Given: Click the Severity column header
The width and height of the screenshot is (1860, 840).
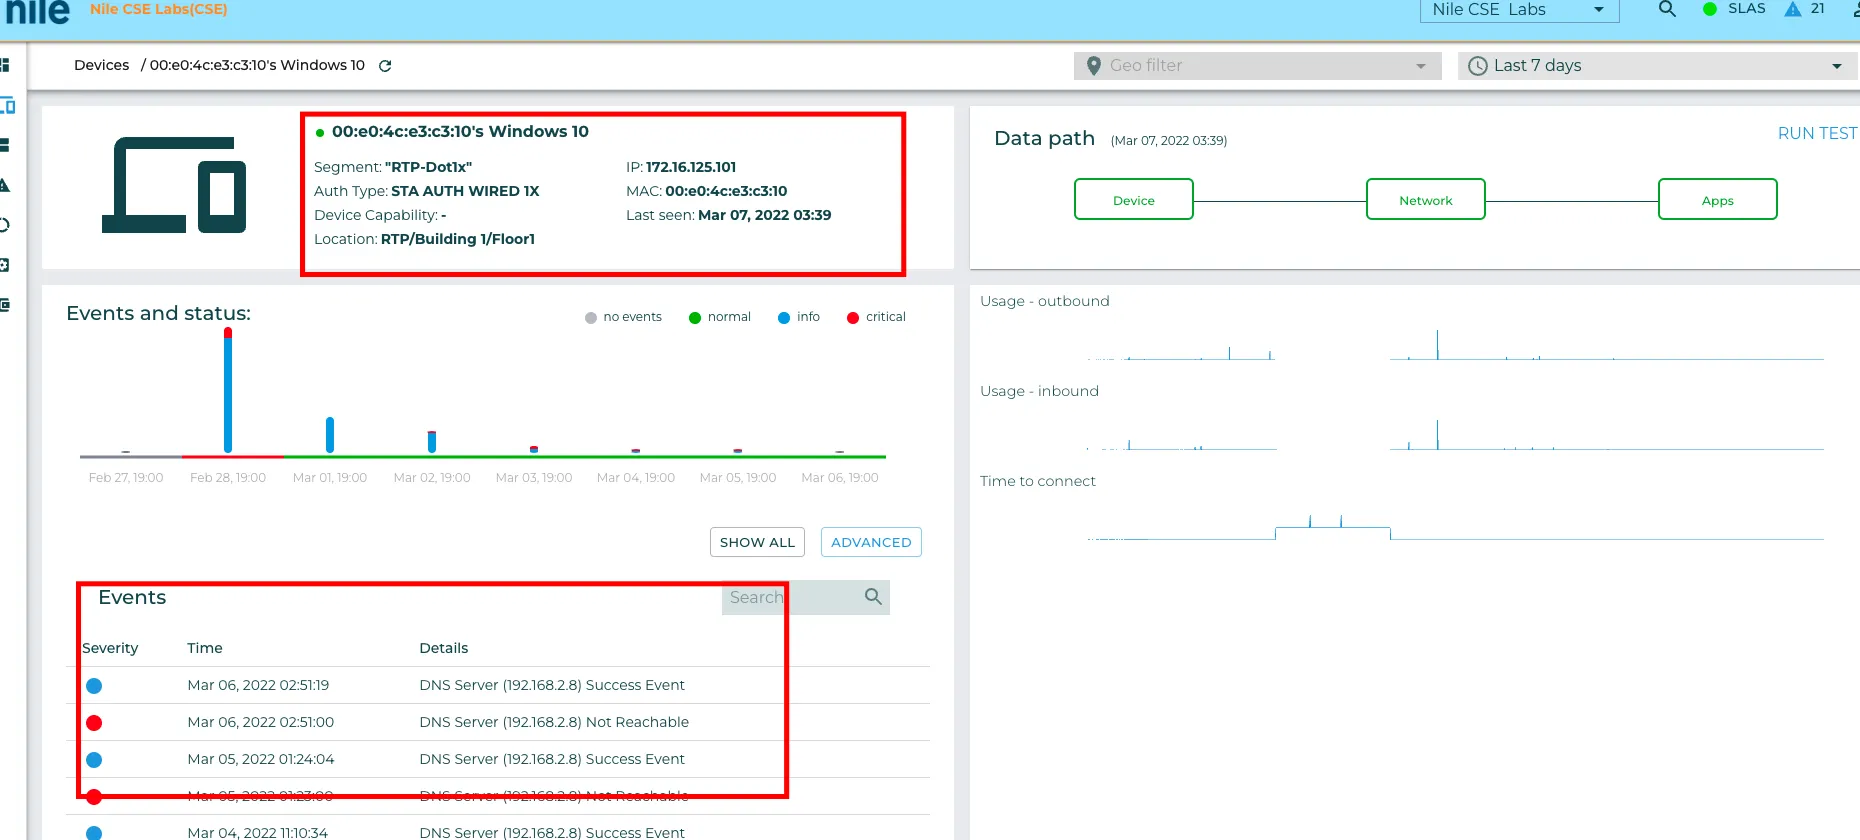Looking at the screenshot, I should pos(110,648).
